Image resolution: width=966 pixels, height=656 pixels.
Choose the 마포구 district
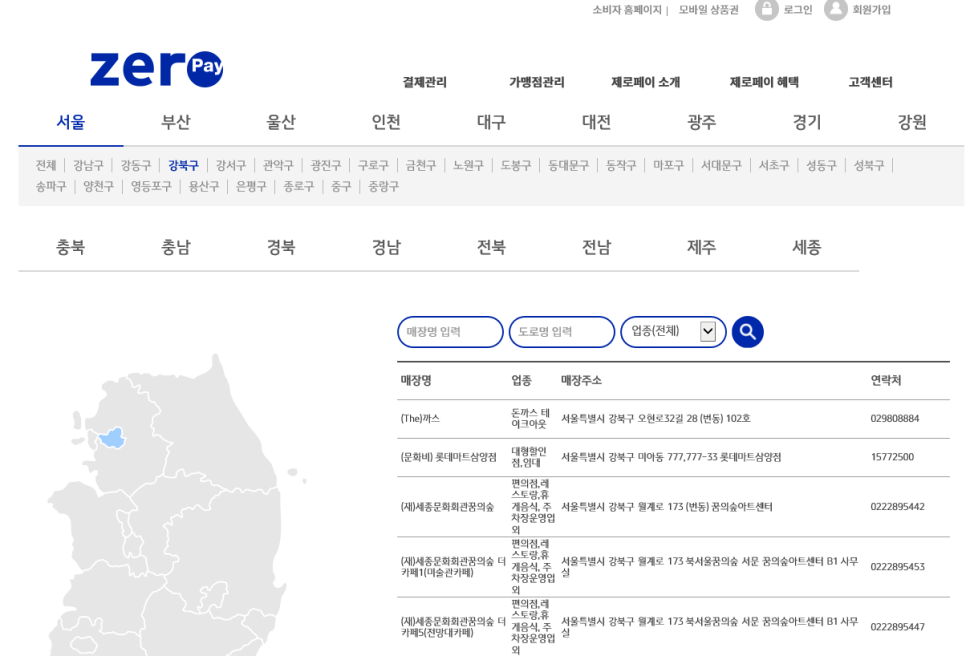pos(668,165)
